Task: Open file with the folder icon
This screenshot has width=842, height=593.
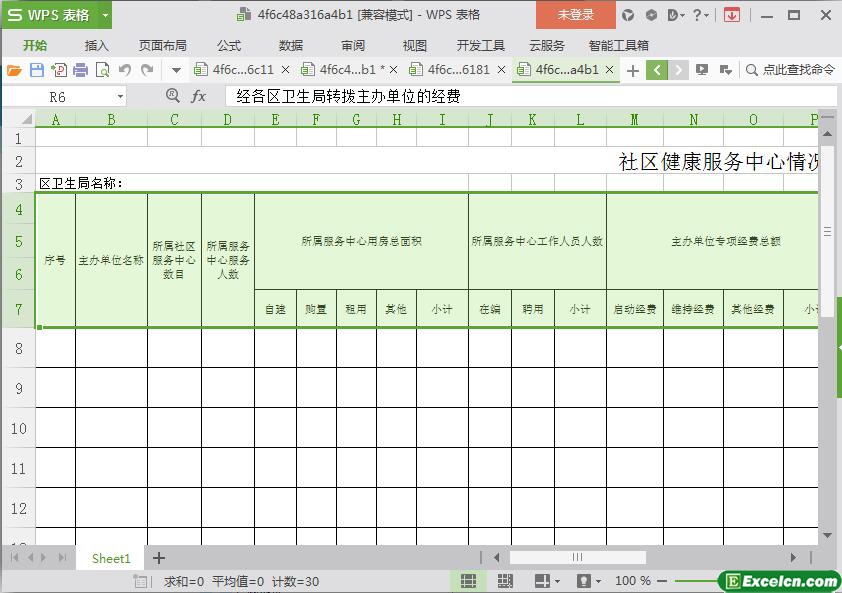Action: (14, 70)
